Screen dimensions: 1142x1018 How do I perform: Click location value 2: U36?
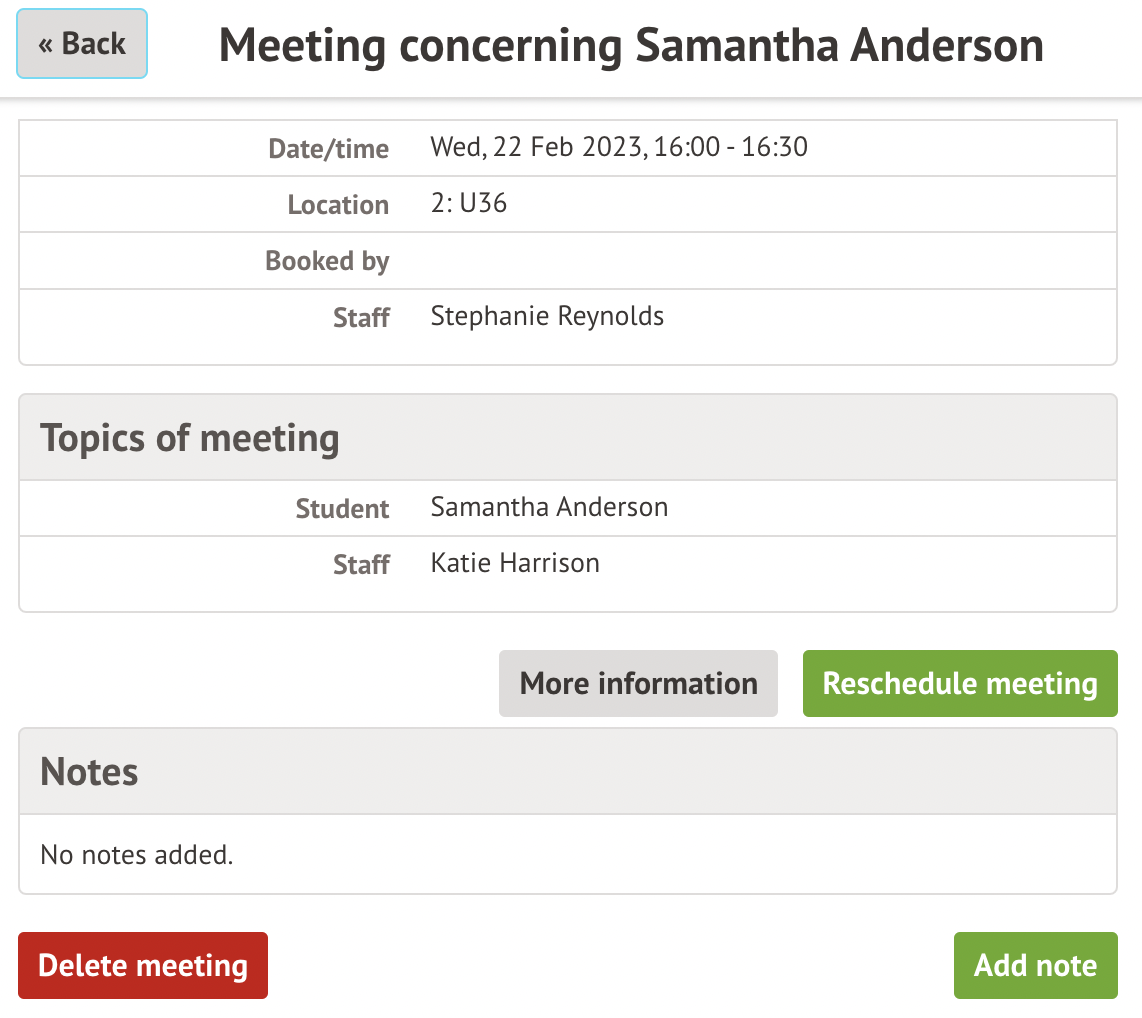469,204
